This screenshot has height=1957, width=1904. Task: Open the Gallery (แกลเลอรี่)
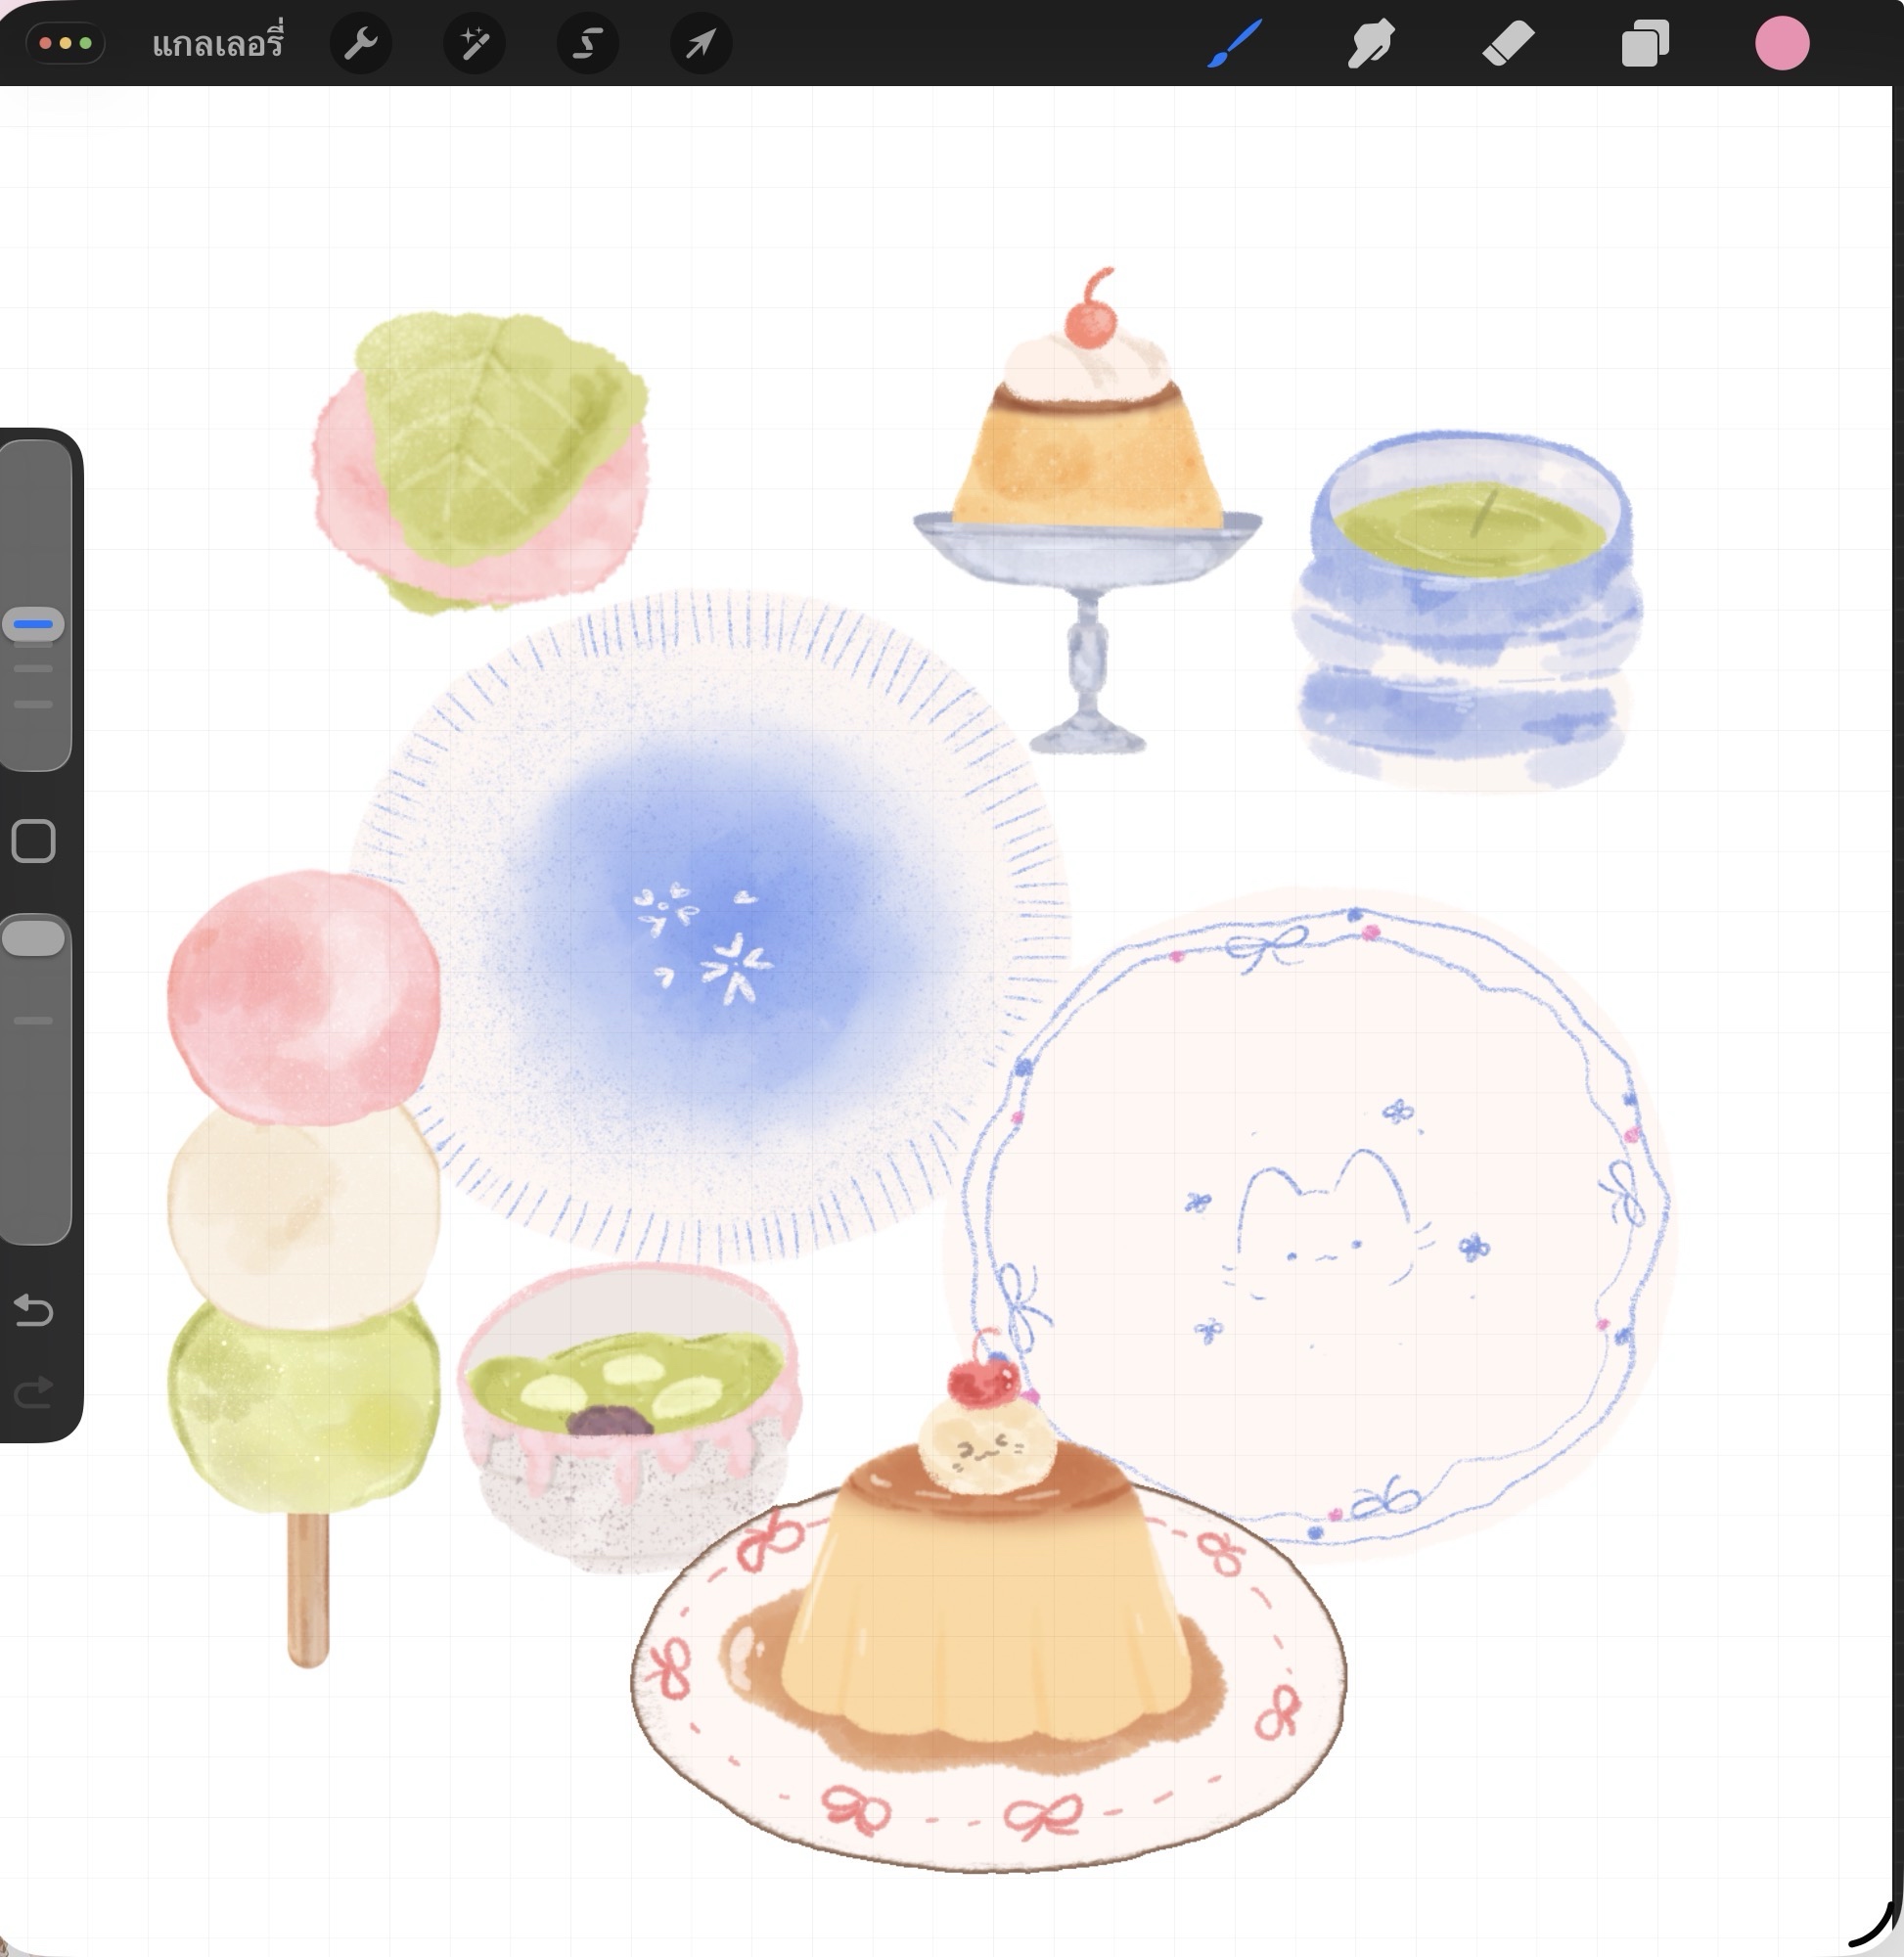click(217, 44)
